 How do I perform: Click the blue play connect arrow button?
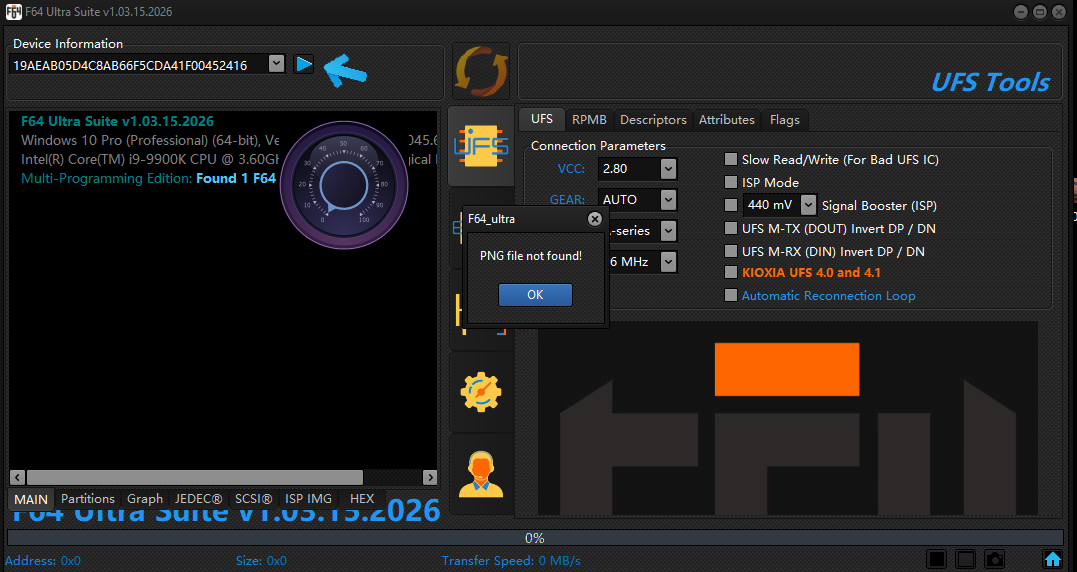point(304,64)
